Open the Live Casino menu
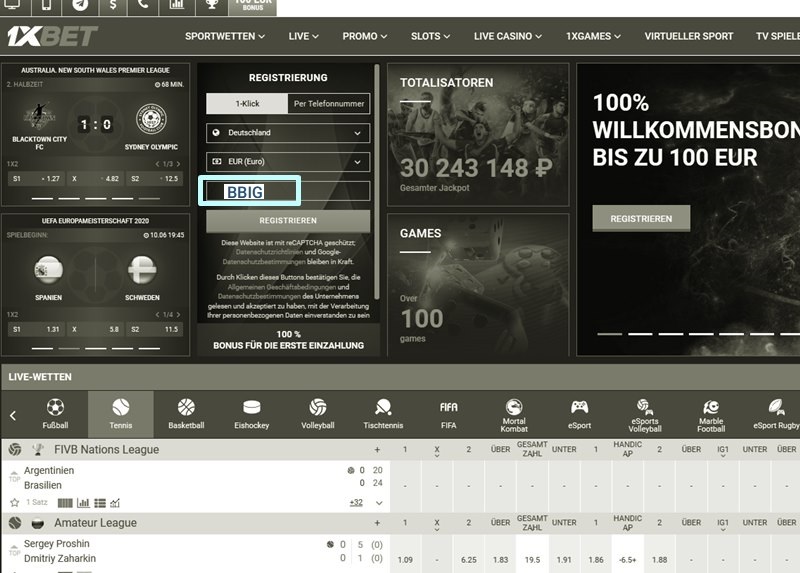 [508, 36]
